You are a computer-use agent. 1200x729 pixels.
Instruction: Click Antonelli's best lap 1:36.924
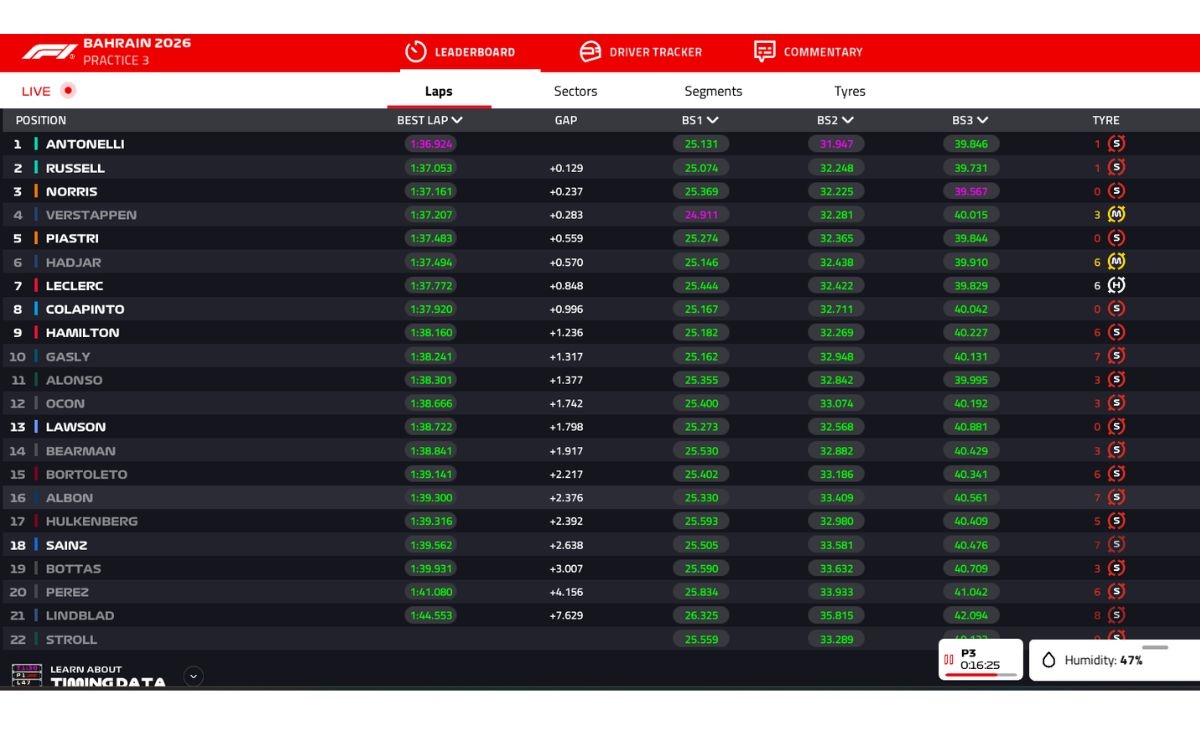(431, 144)
